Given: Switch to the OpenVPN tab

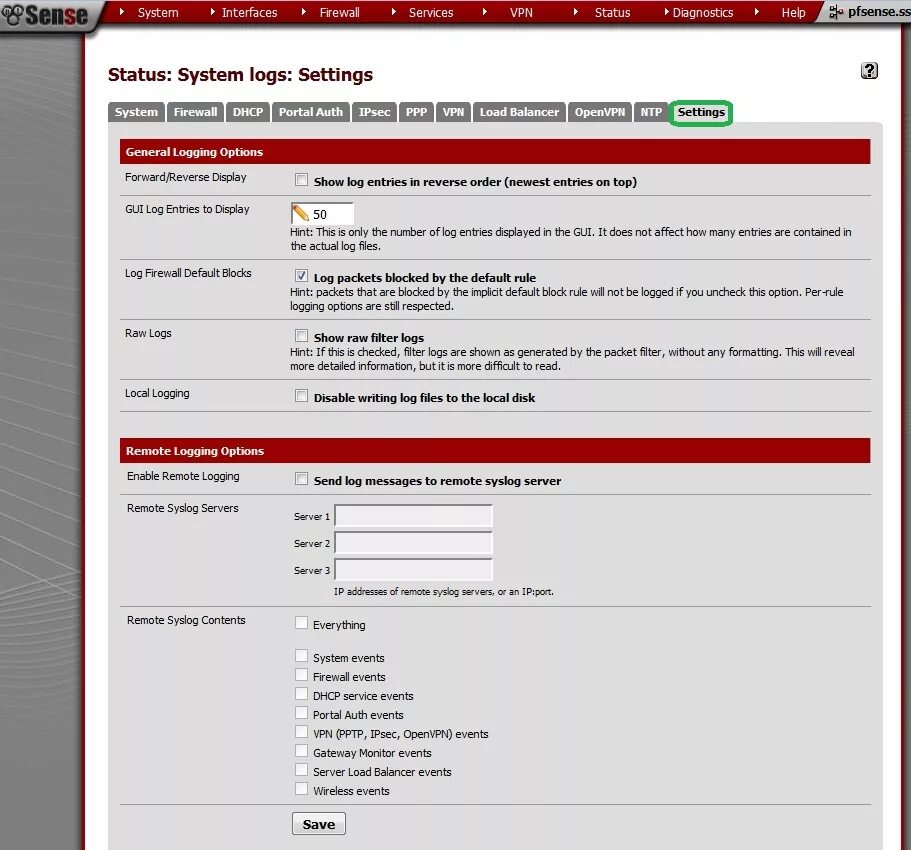Looking at the screenshot, I should (x=600, y=112).
